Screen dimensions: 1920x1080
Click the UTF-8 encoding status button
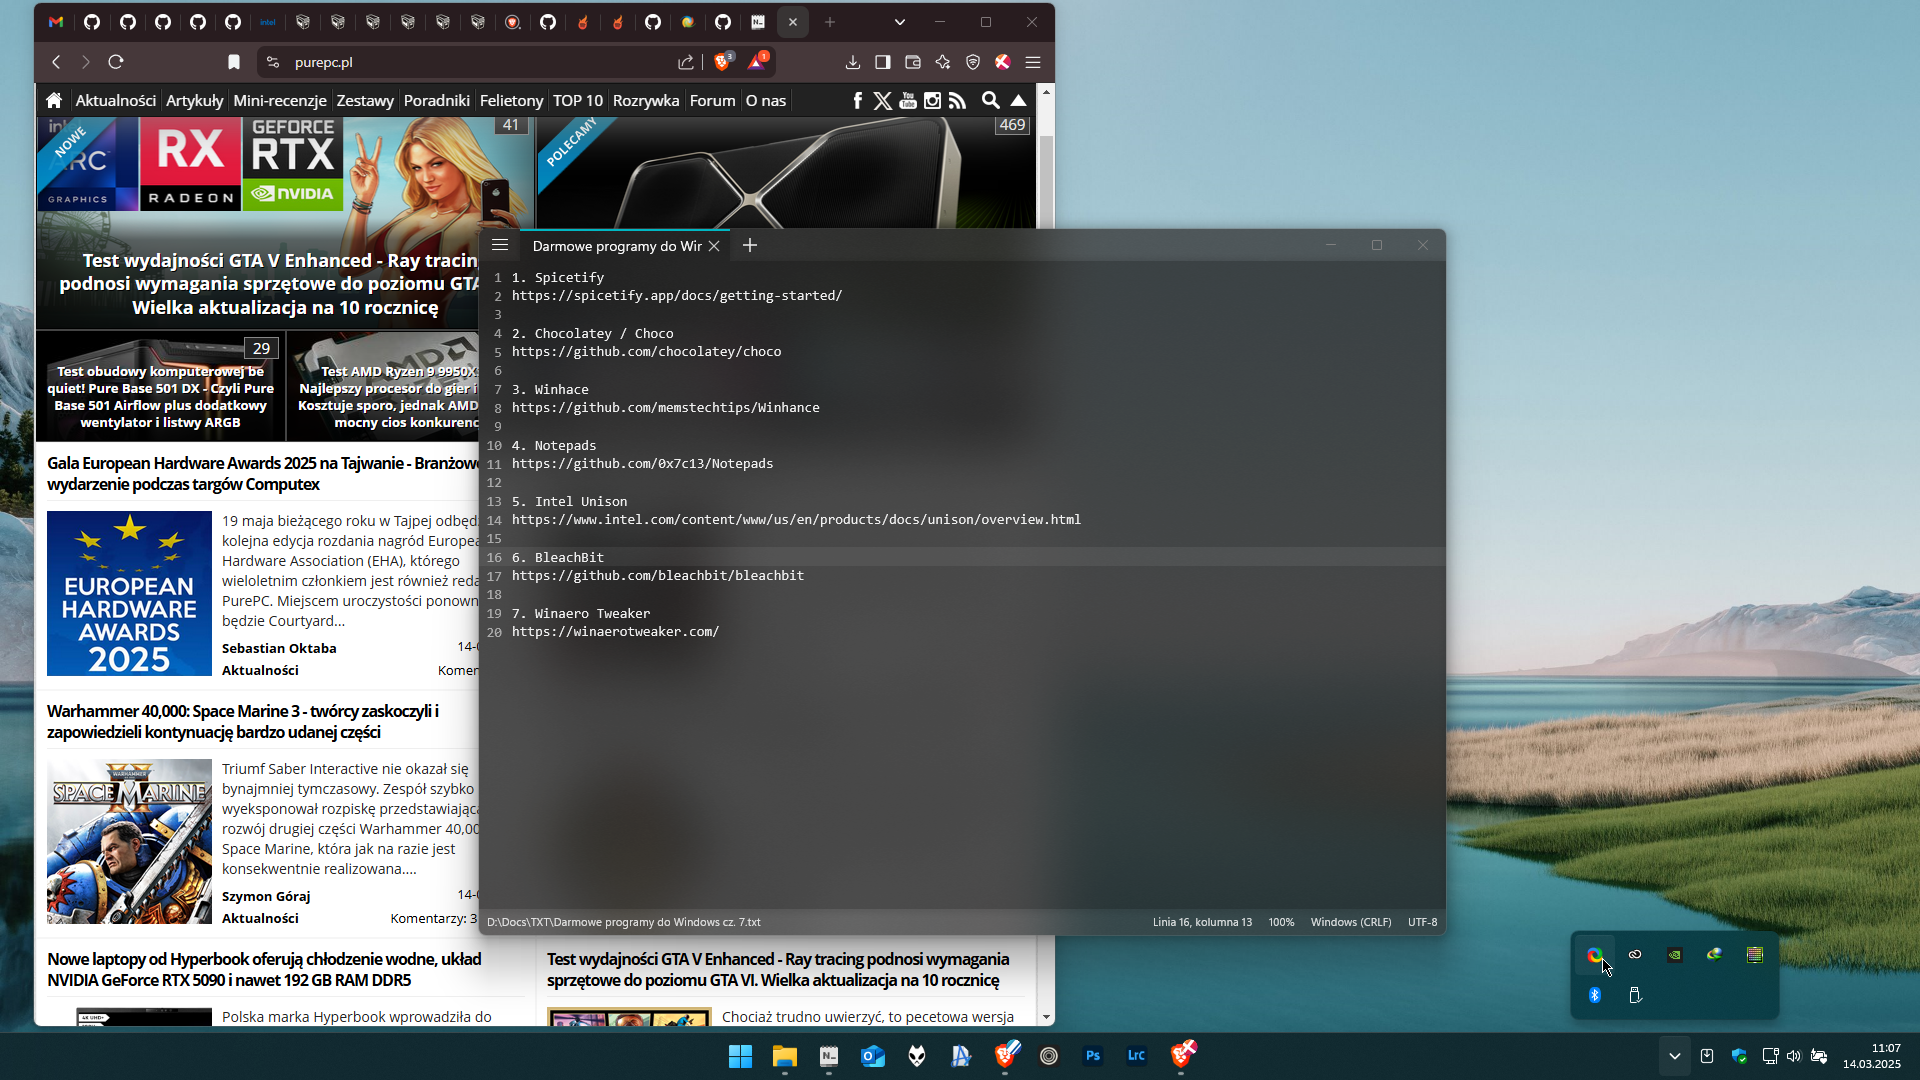tap(1422, 922)
